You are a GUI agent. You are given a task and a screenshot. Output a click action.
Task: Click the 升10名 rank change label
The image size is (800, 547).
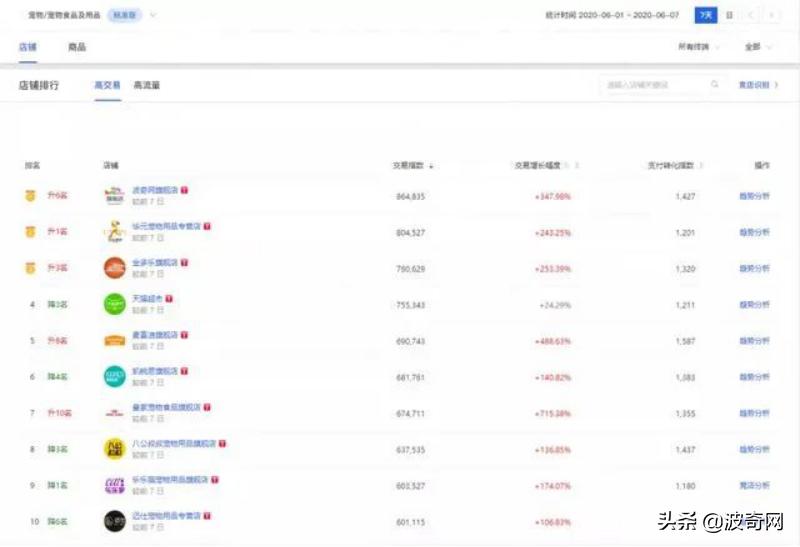pos(60,413)
